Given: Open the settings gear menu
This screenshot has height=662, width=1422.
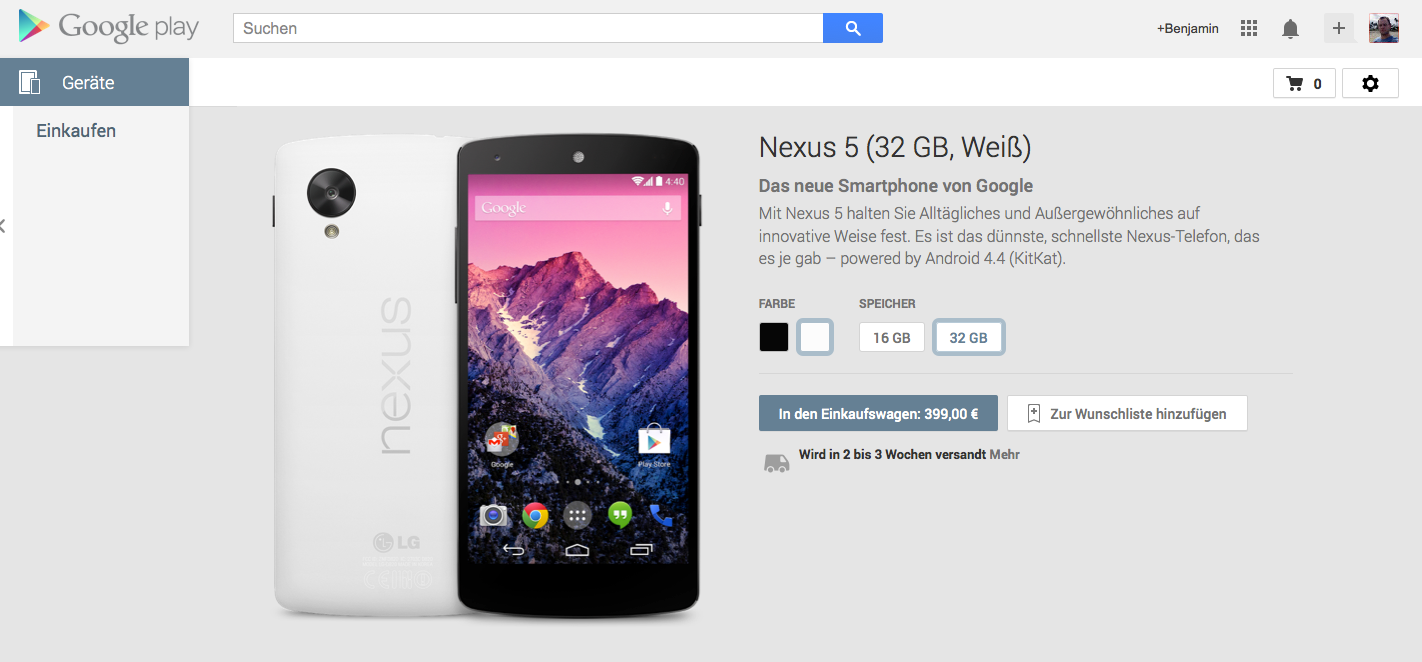Looking at the screenshot, I should point(1370,83).
